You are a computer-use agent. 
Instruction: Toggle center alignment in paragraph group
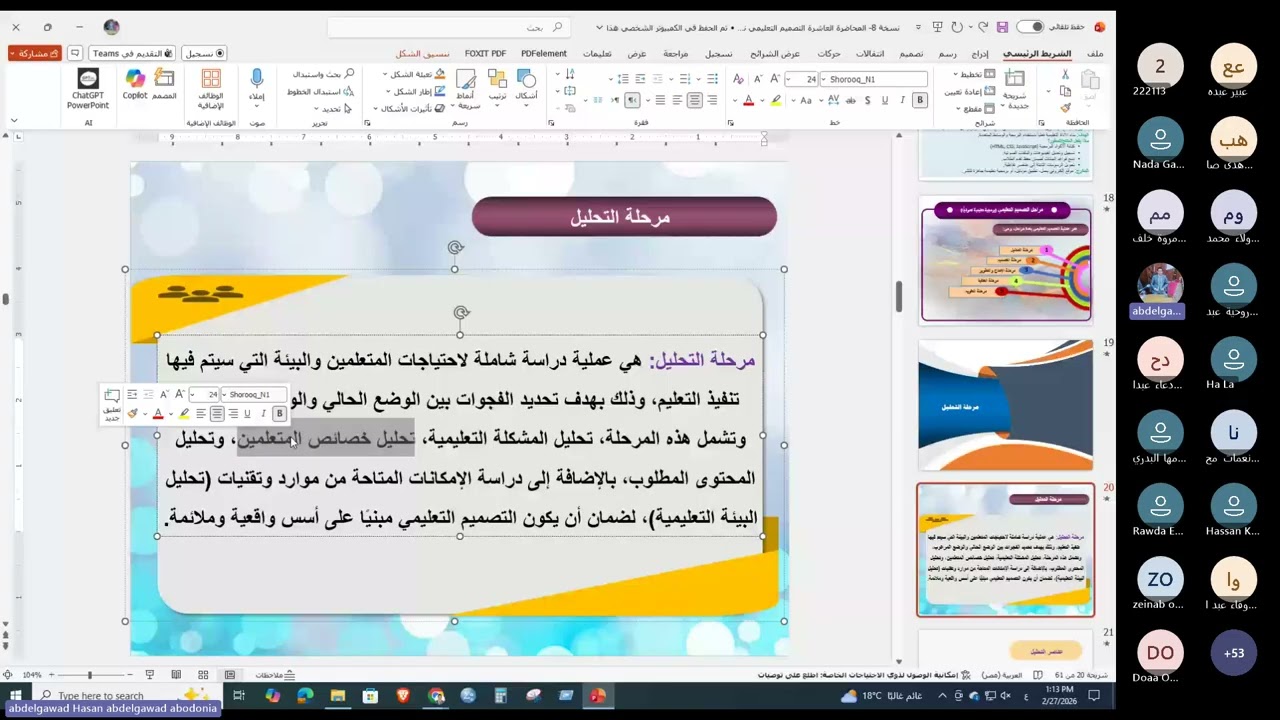(x=694, y=100)
